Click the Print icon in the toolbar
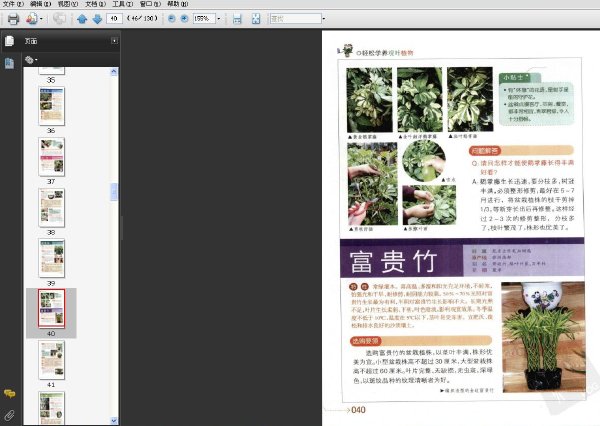 click(13, 18)
